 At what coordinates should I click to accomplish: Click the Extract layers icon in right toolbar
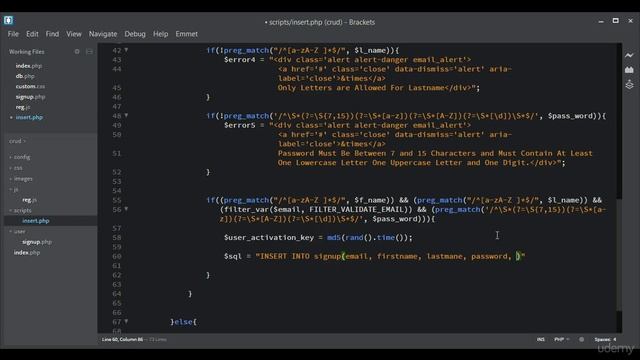coord(629,84)
